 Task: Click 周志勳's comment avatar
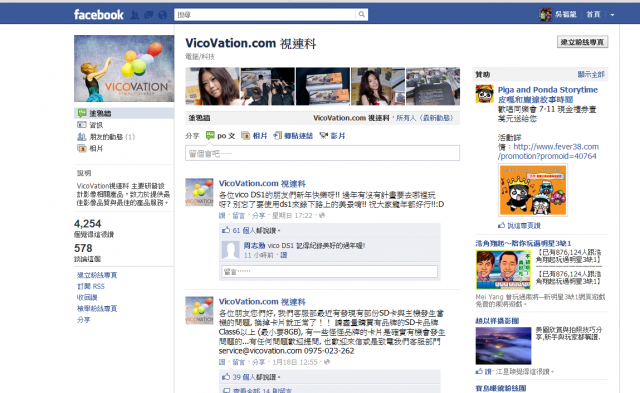pos(231,250)
